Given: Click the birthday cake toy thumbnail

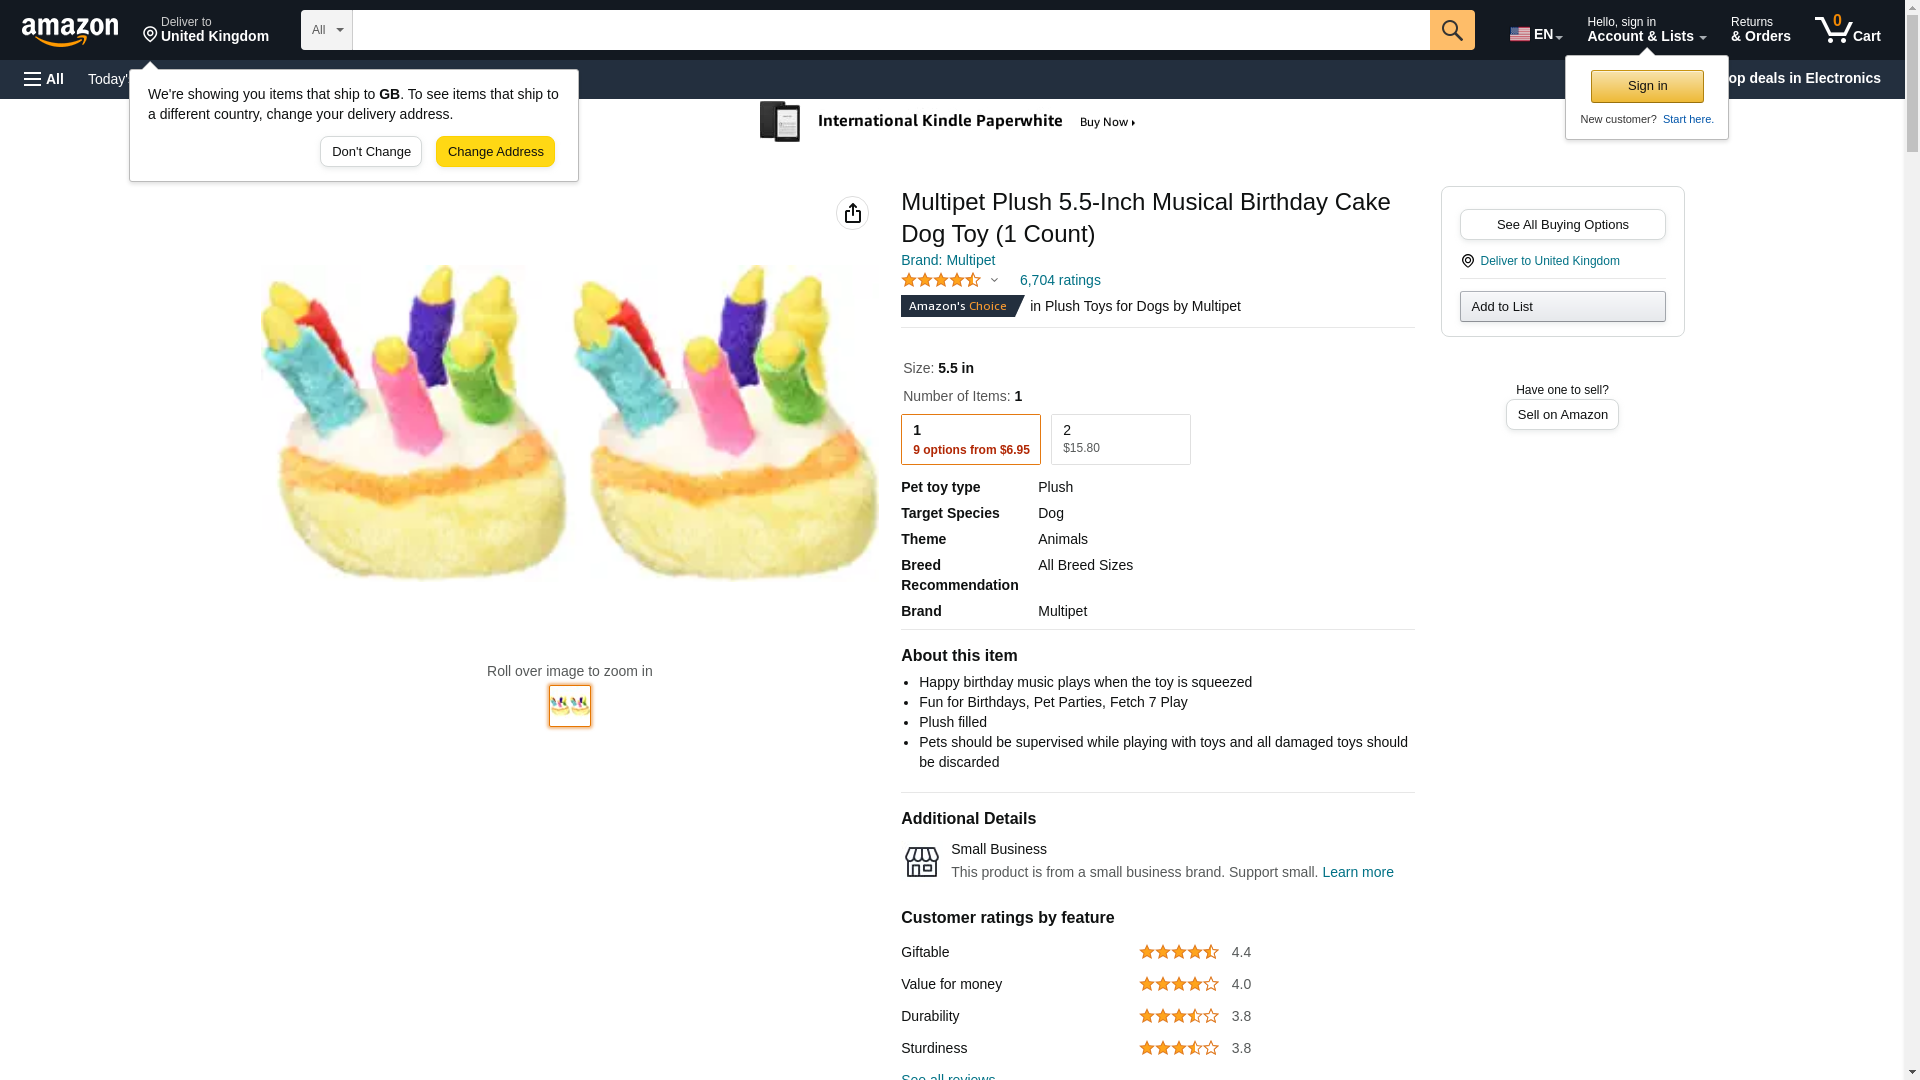Looking at the screenshot, I should tap(570, 706).
